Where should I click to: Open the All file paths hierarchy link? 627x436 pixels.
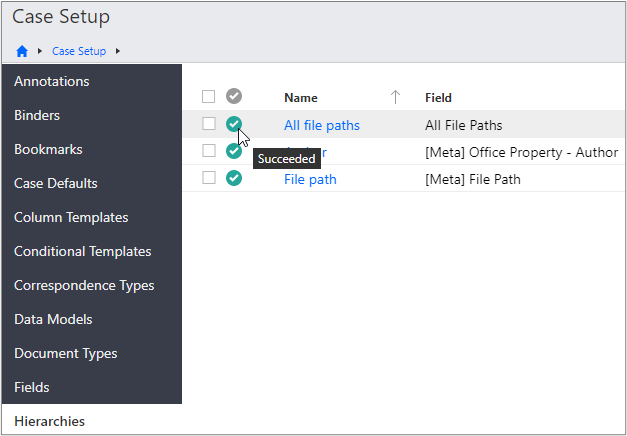(x=321, y=125)
